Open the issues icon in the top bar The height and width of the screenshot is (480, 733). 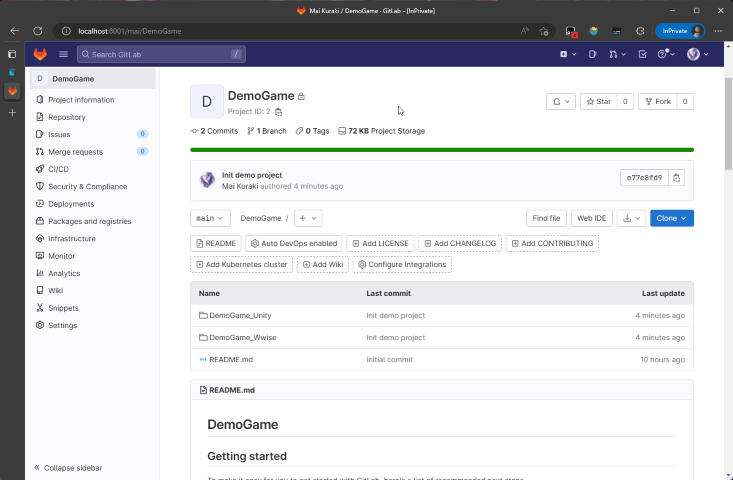(x=592, y=54)
